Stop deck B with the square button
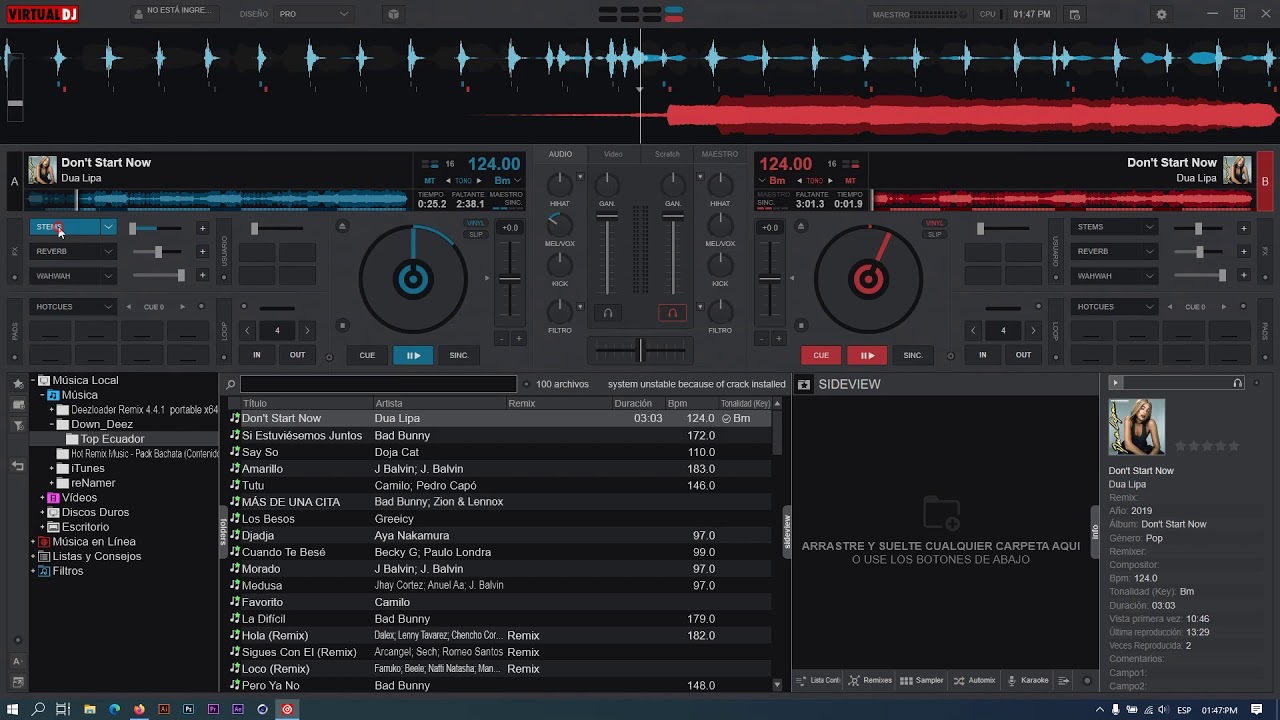1280x720 pixels. 801,325
